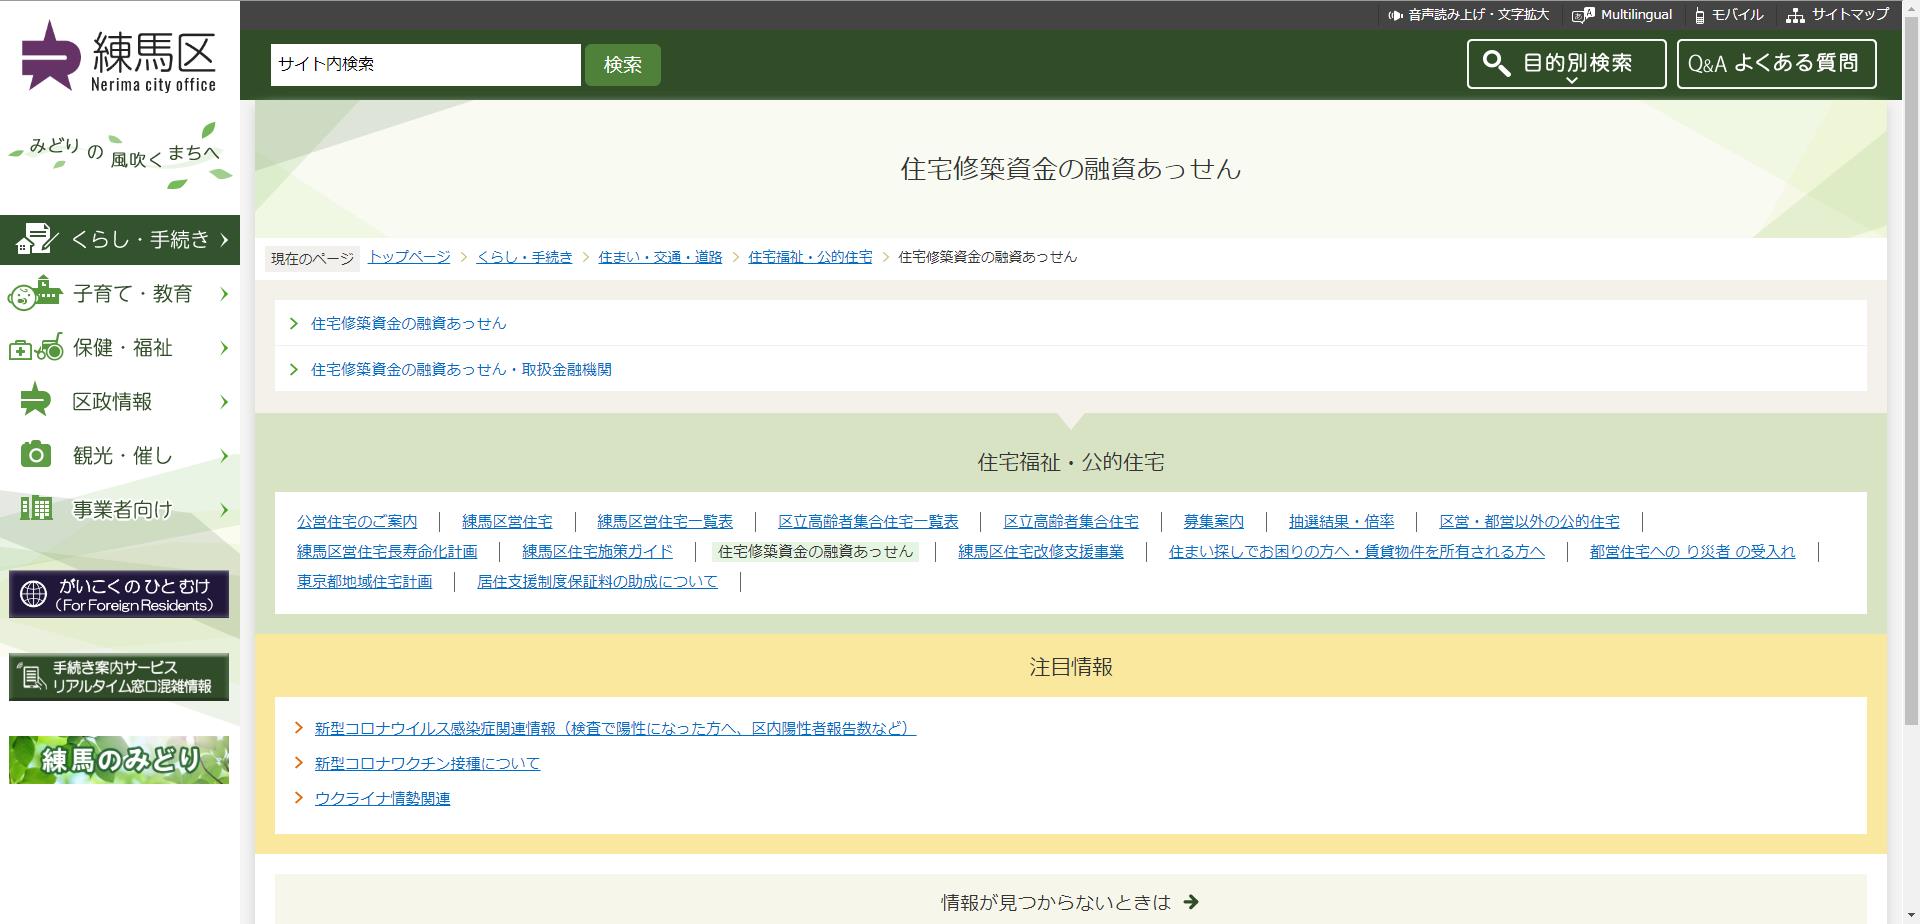Go to くらし・手続き breadcrumb link
This screenshot has height=924, width=1920.
point(524,257)
